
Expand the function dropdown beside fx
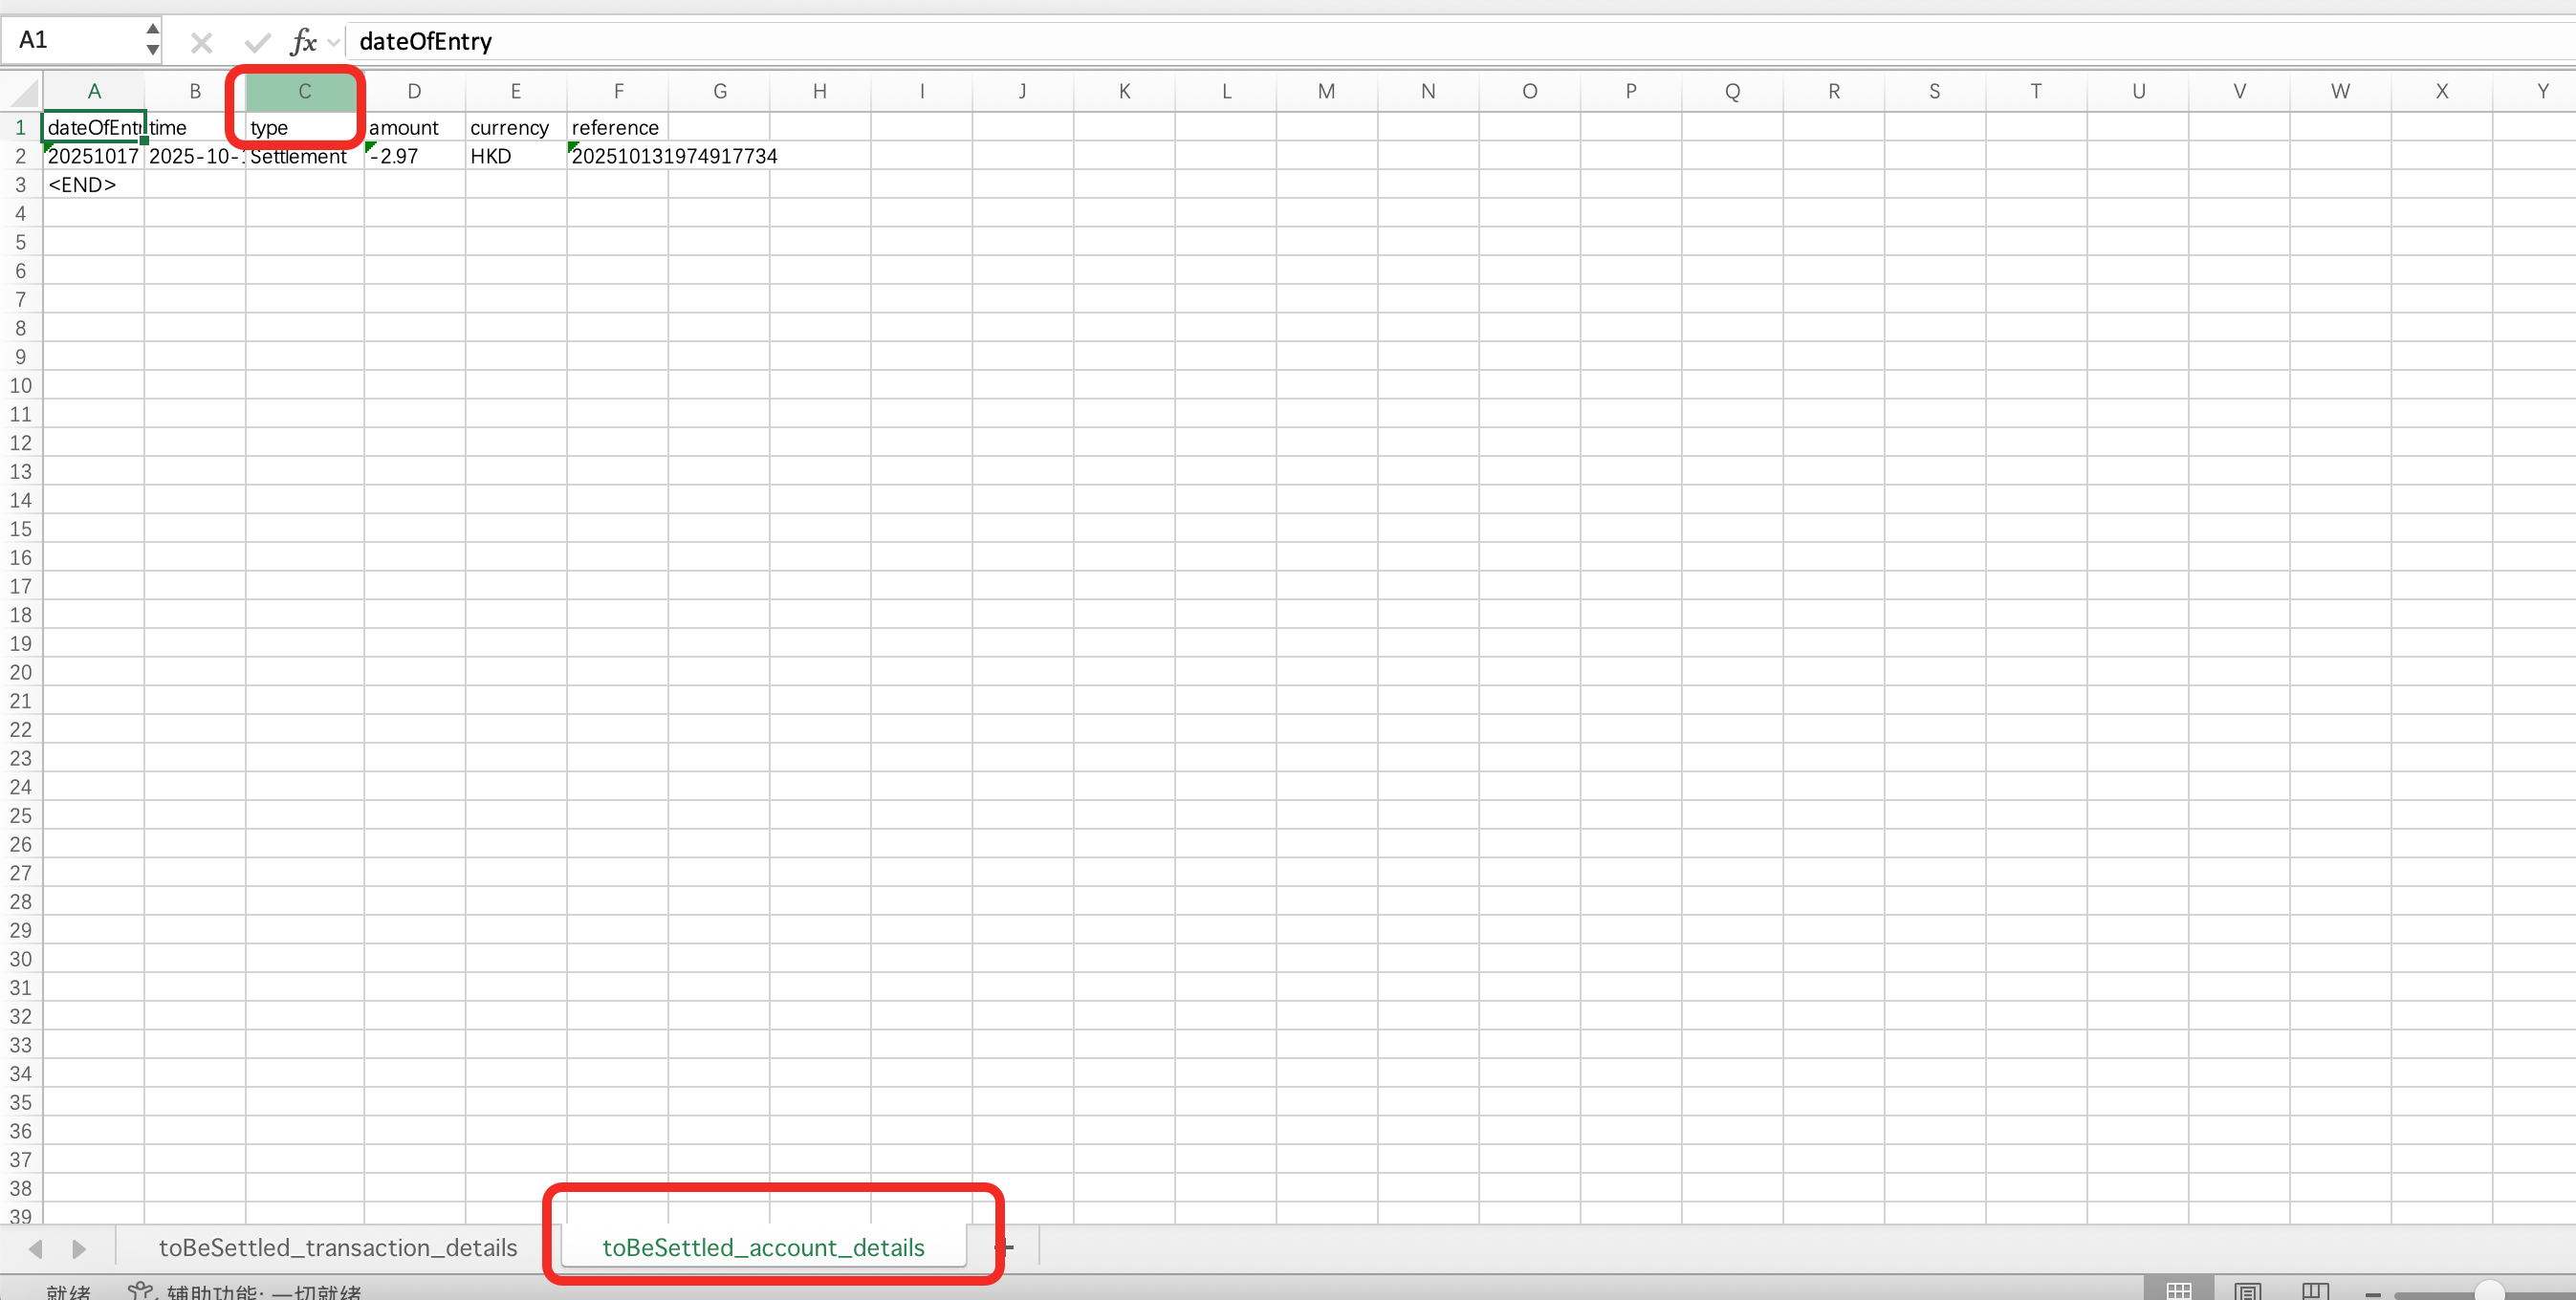pyautogui.click(x=334, y=42)
